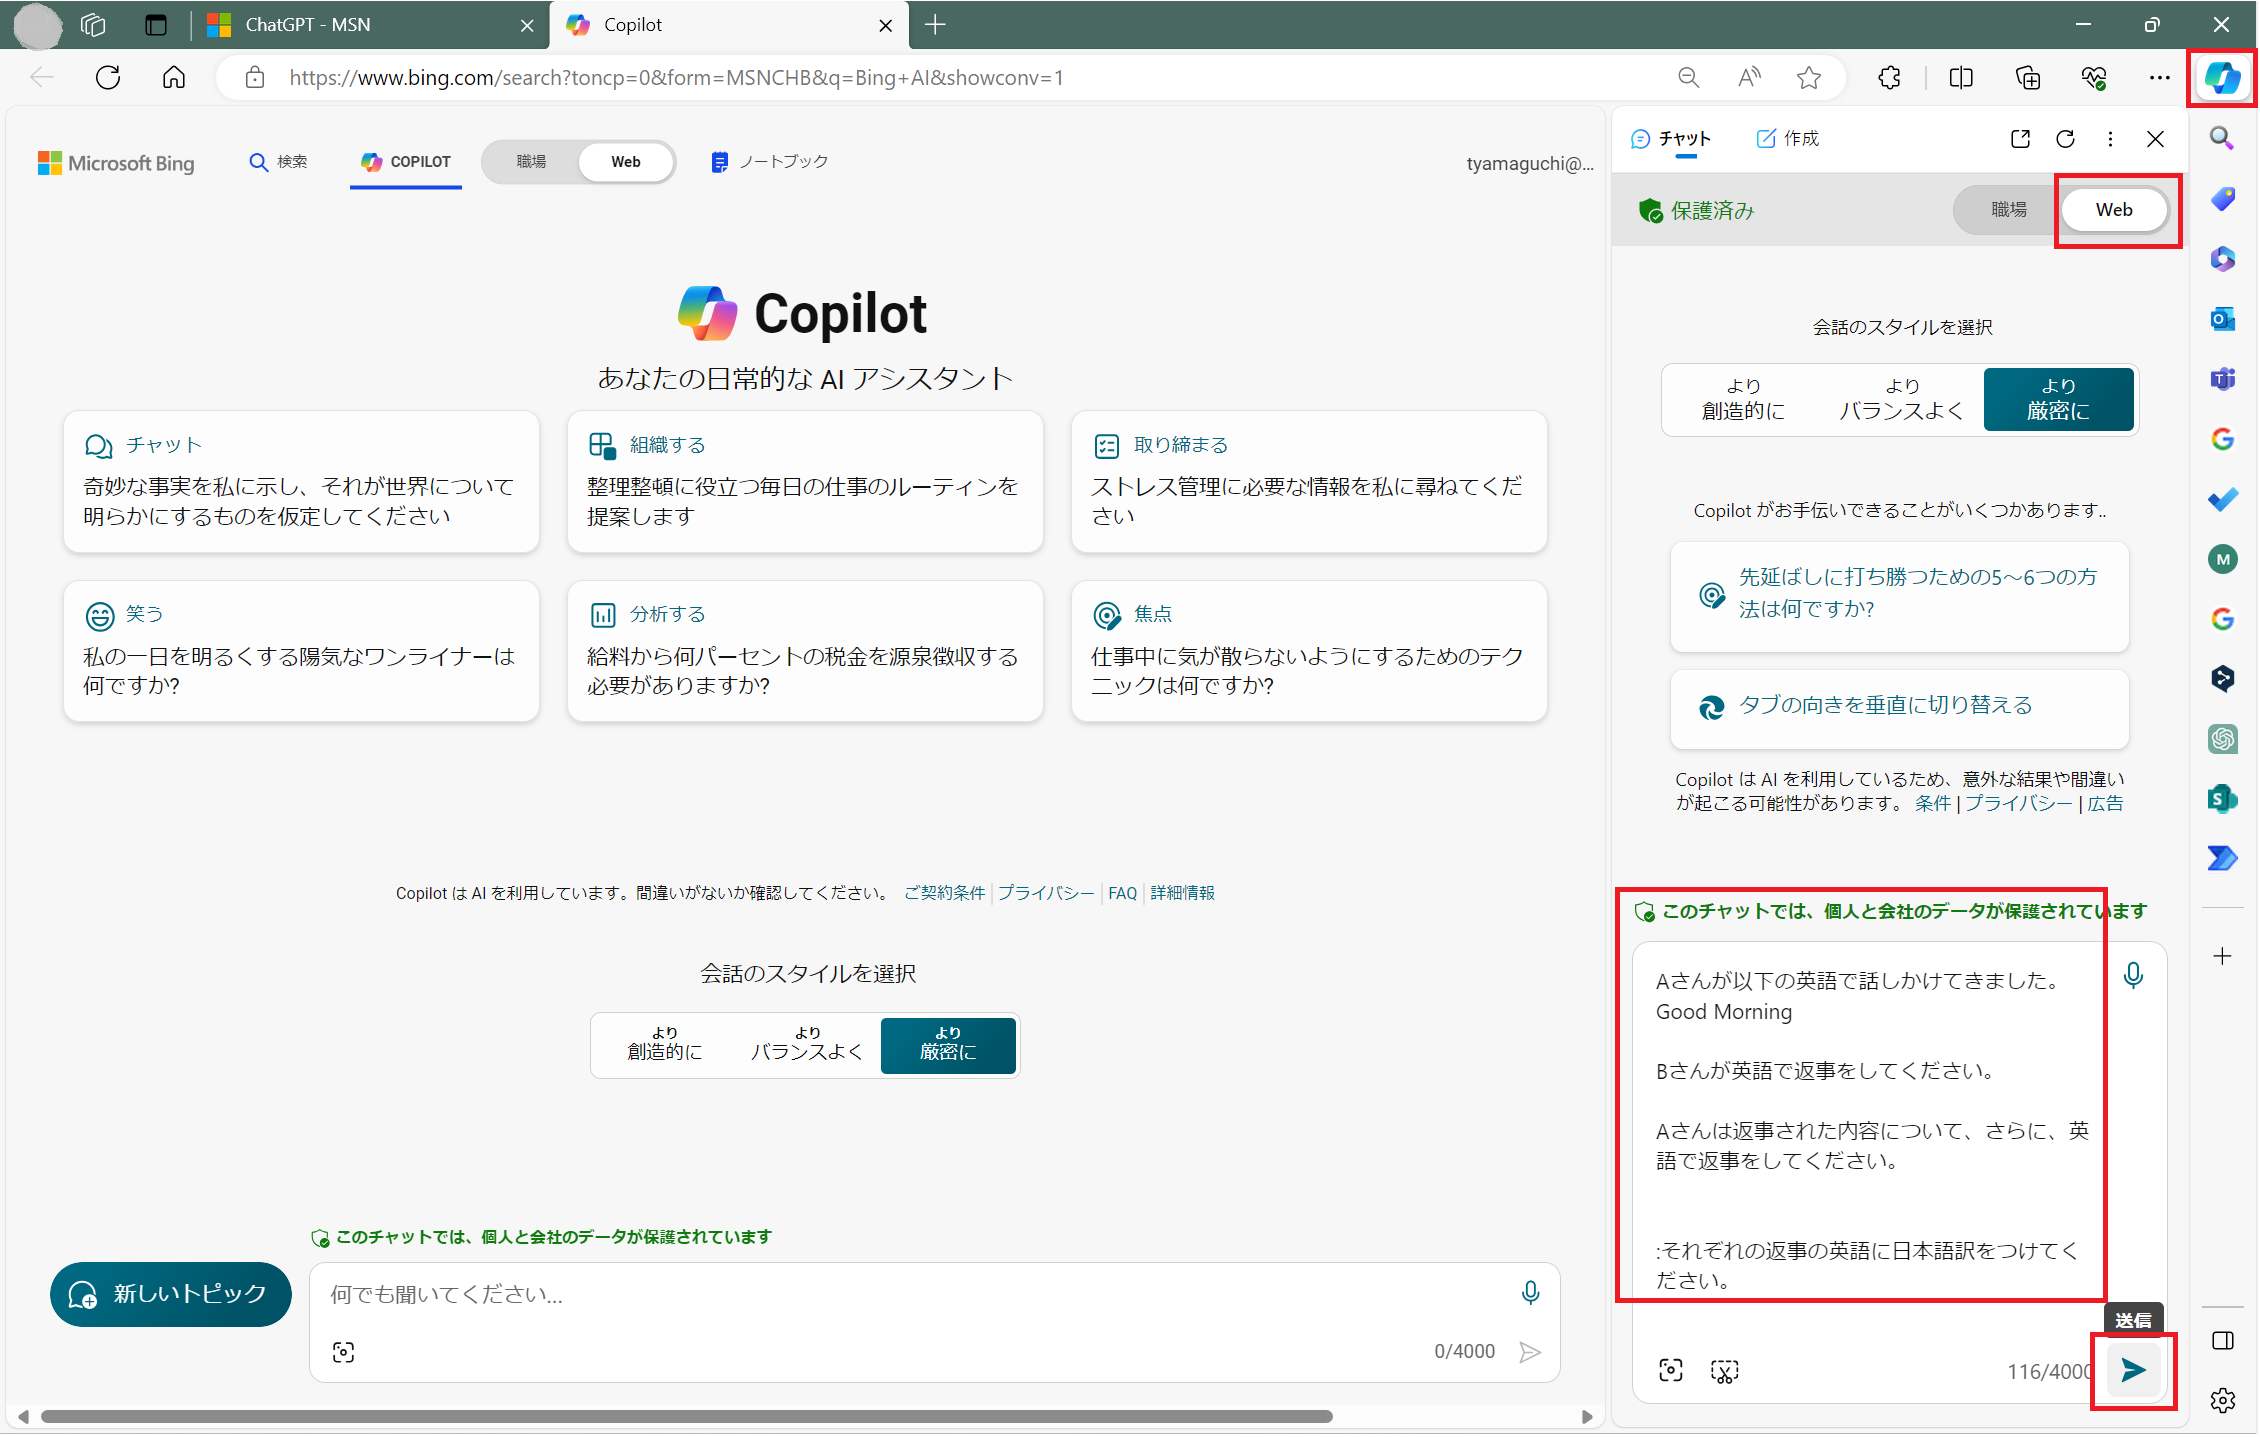Switch to the 作成 tab in sidebar

(x=1788, y=139)
